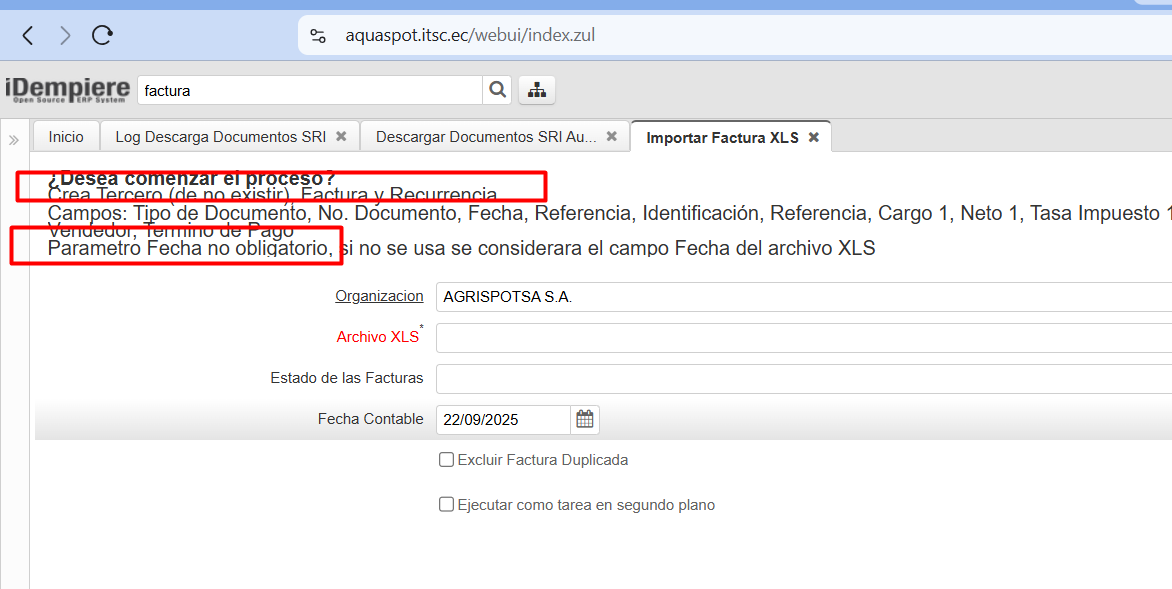Image resolution: width=1172 pixels, height=589 pixels.
Task: Enable Excluir Factura Duplicada checkbox
Action: click(447, 460)
